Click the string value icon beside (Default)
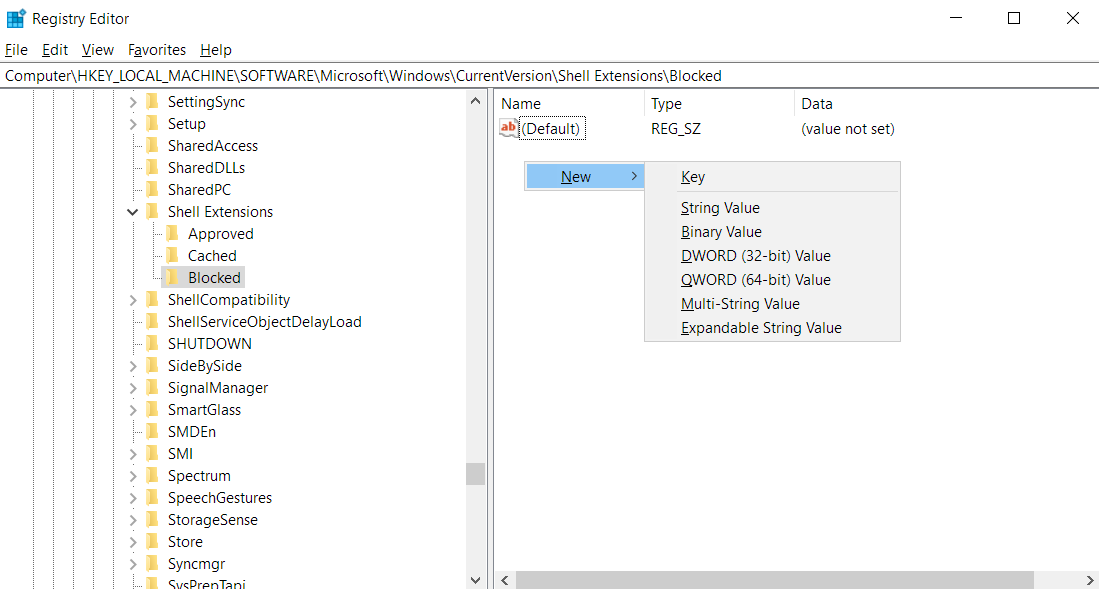The width and height of the screenshot is (1099, 589). (x=507, y=128)
